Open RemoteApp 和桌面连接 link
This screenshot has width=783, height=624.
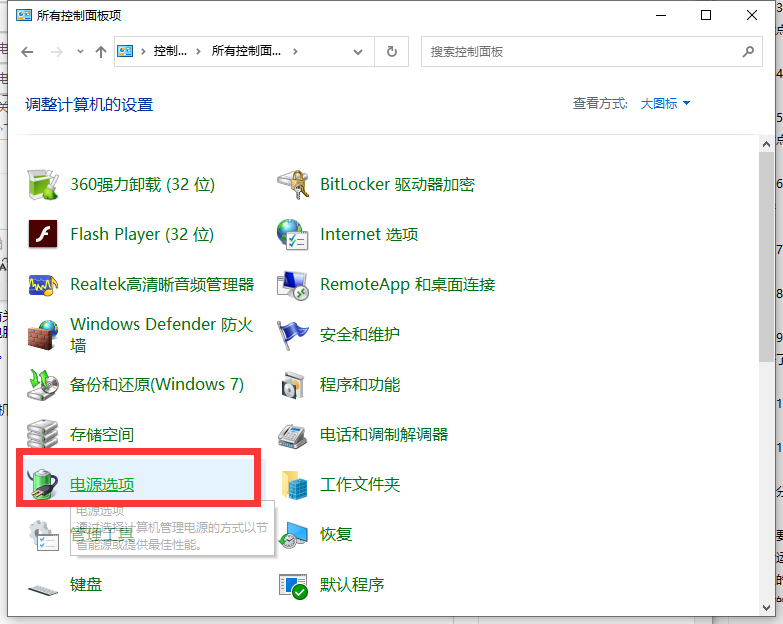(407, 285)
